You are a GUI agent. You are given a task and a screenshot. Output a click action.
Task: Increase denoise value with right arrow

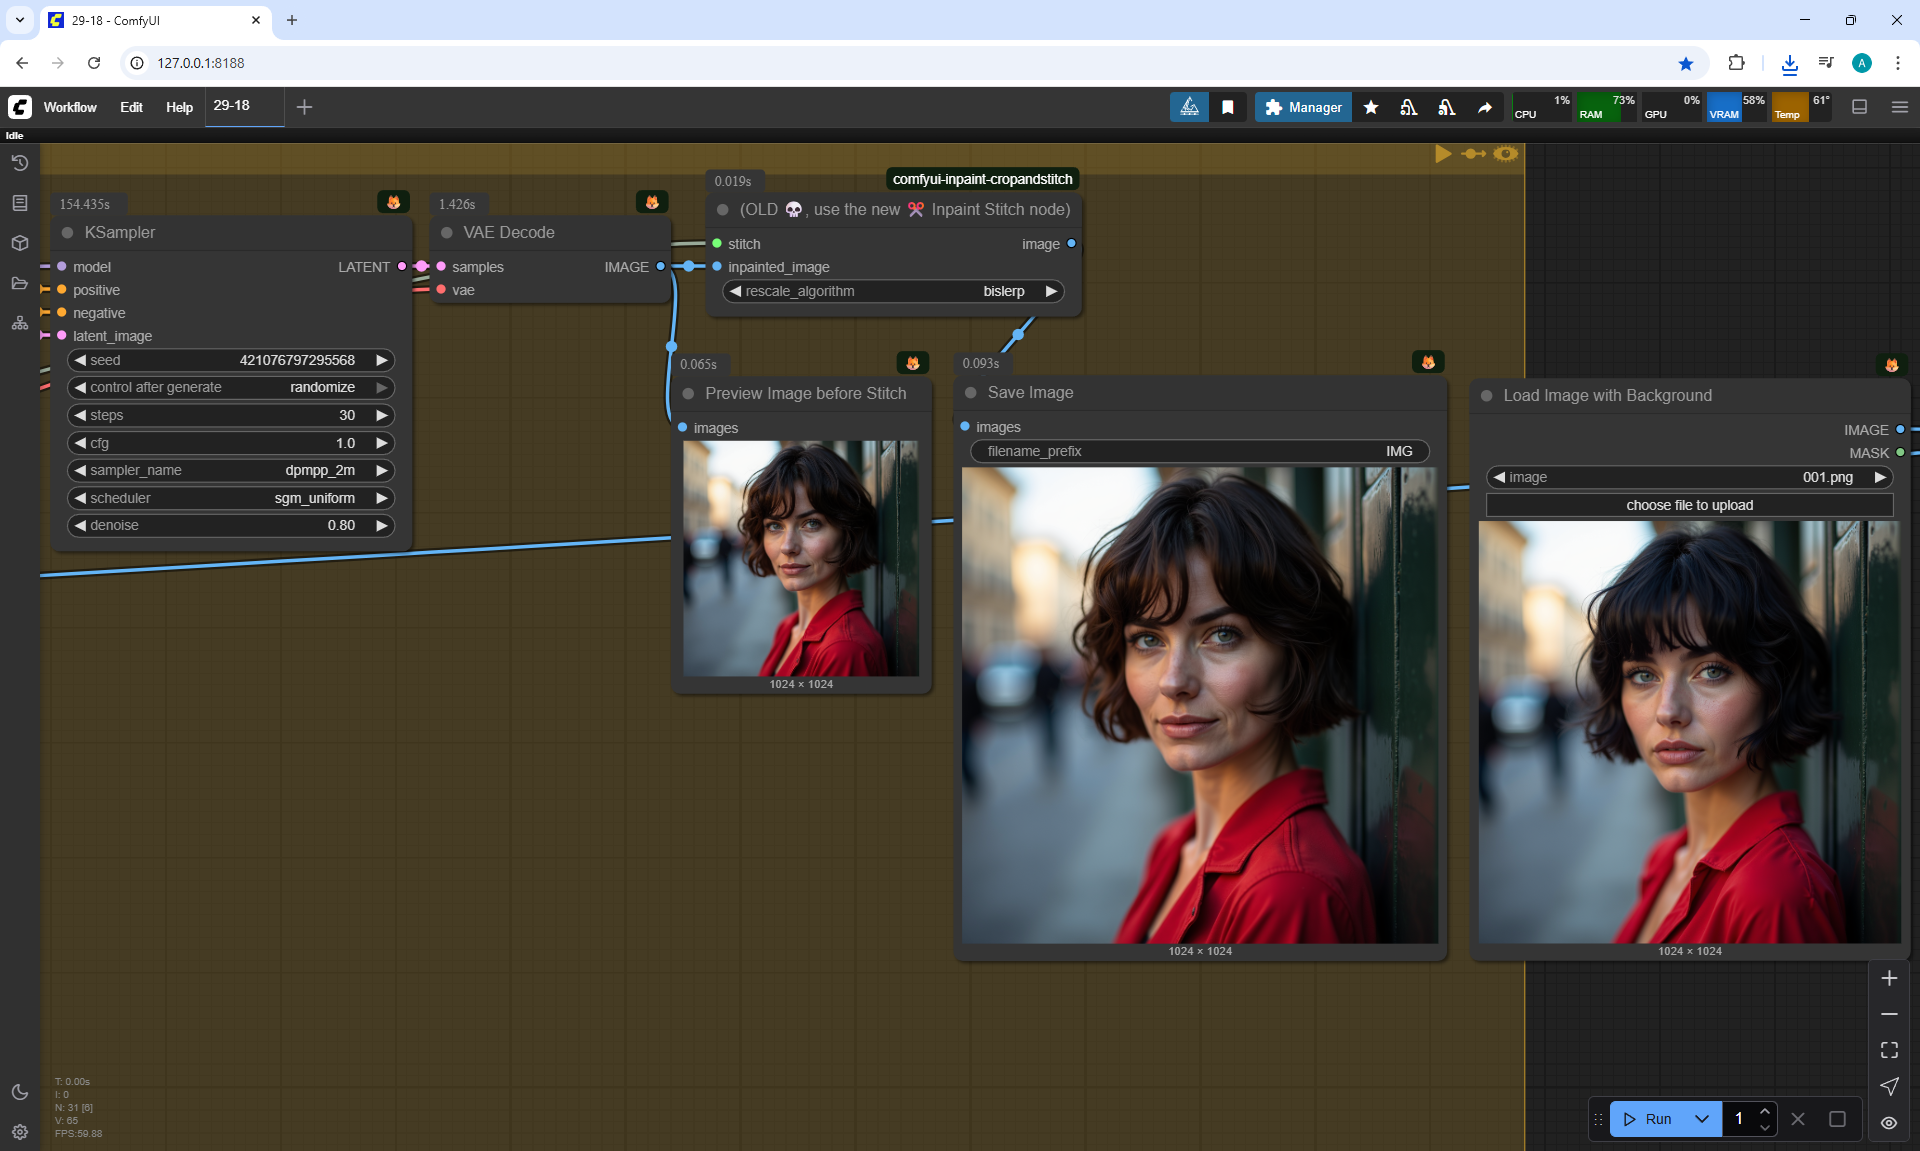381,525
